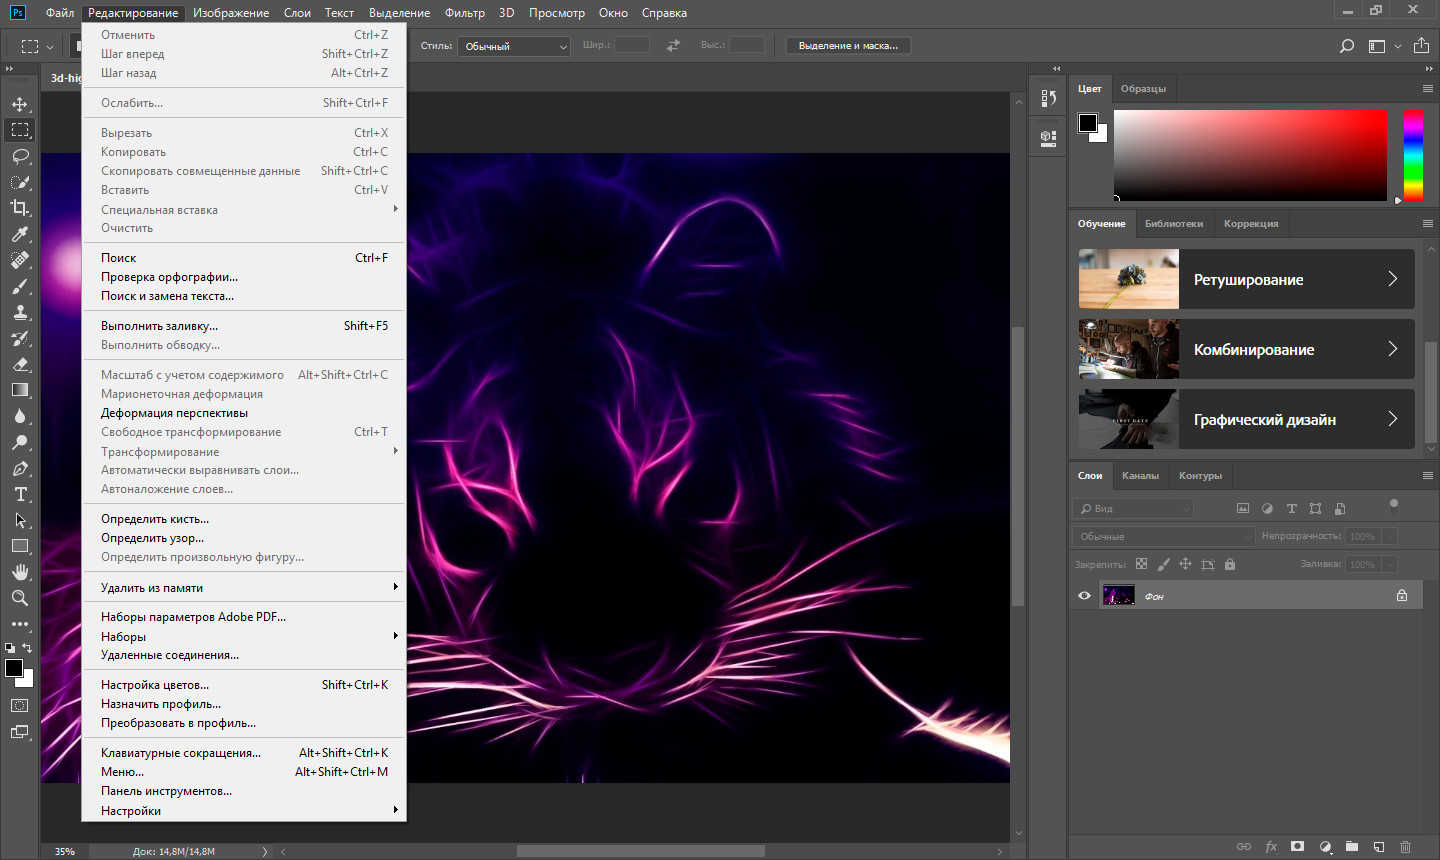
Task: Select the Eraser tool
Action: click(20, 364)
